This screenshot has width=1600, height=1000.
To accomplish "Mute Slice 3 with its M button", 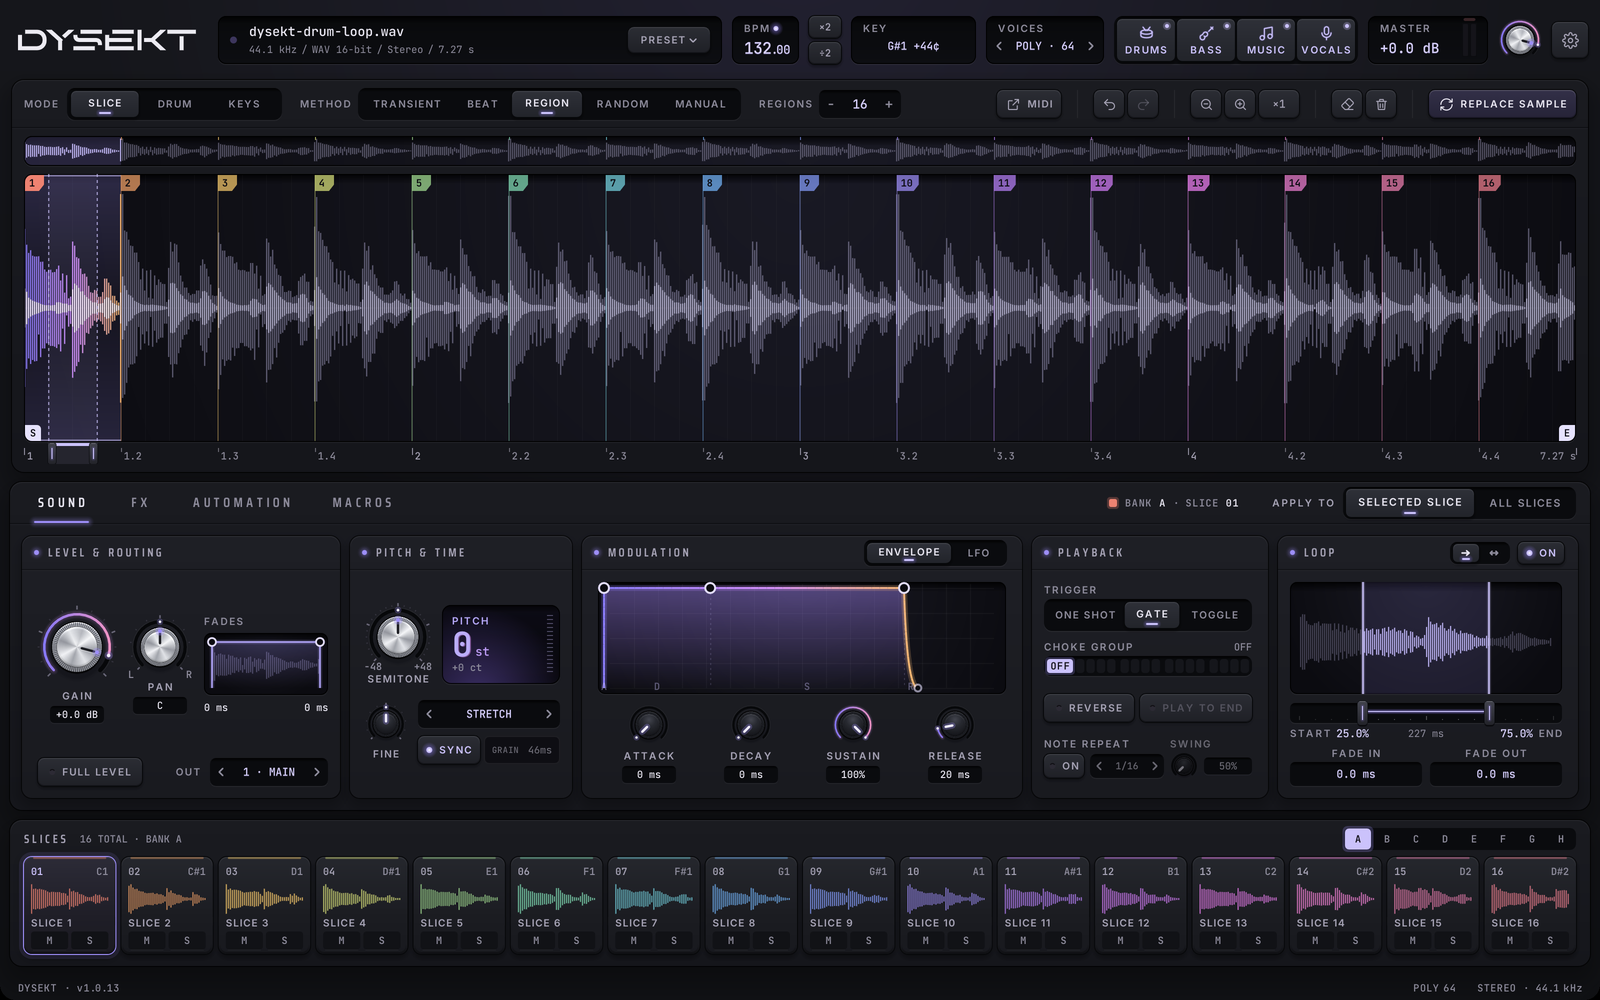I will [x=244, y=941].
